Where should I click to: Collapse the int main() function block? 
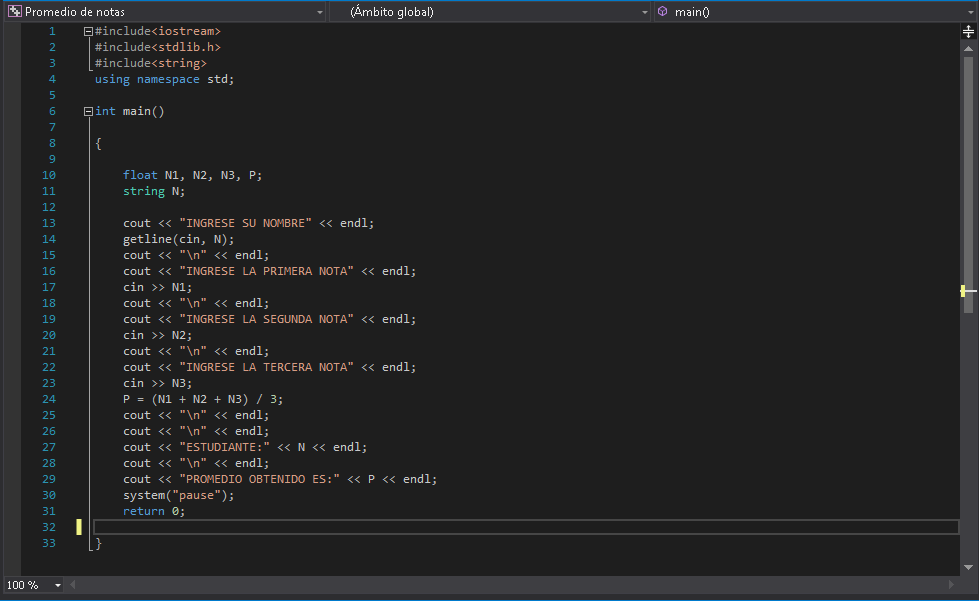88,111
